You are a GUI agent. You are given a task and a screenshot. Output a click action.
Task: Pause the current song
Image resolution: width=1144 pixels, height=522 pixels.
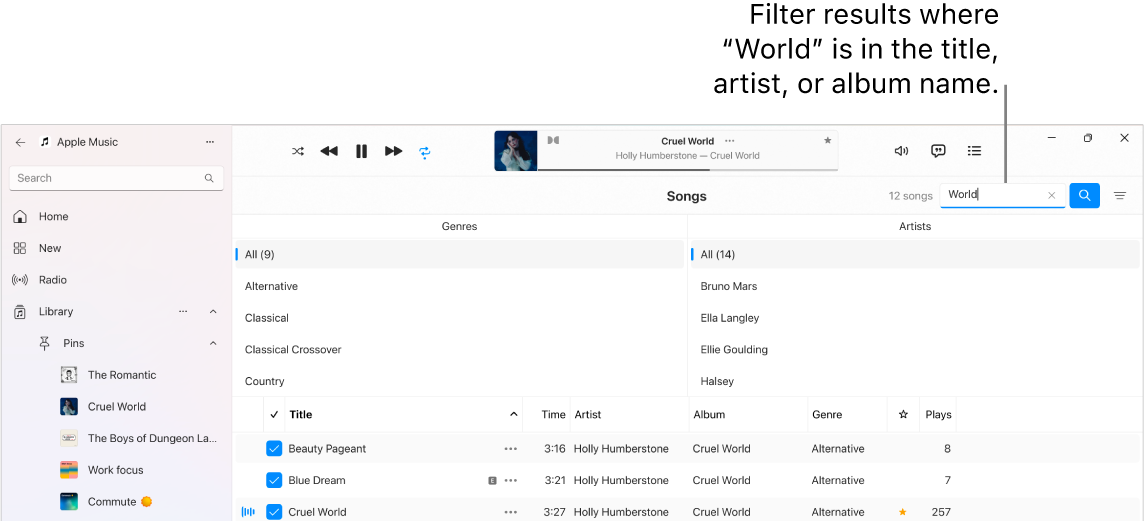pyautogui.click(x=361, y=151)
